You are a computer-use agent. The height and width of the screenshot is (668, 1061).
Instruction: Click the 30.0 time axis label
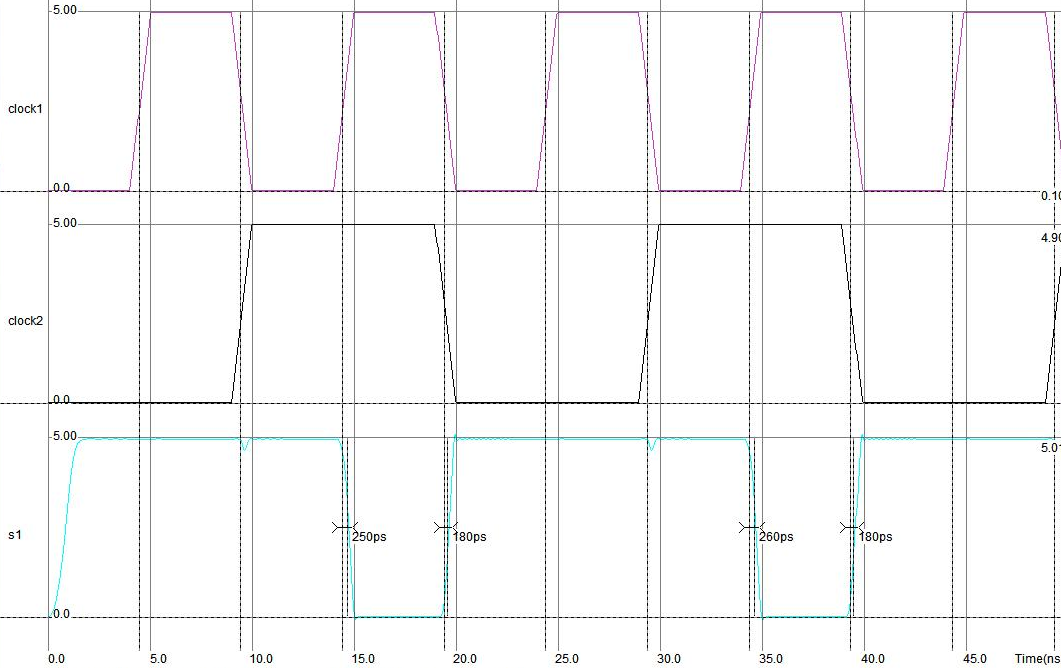(669, 659)
